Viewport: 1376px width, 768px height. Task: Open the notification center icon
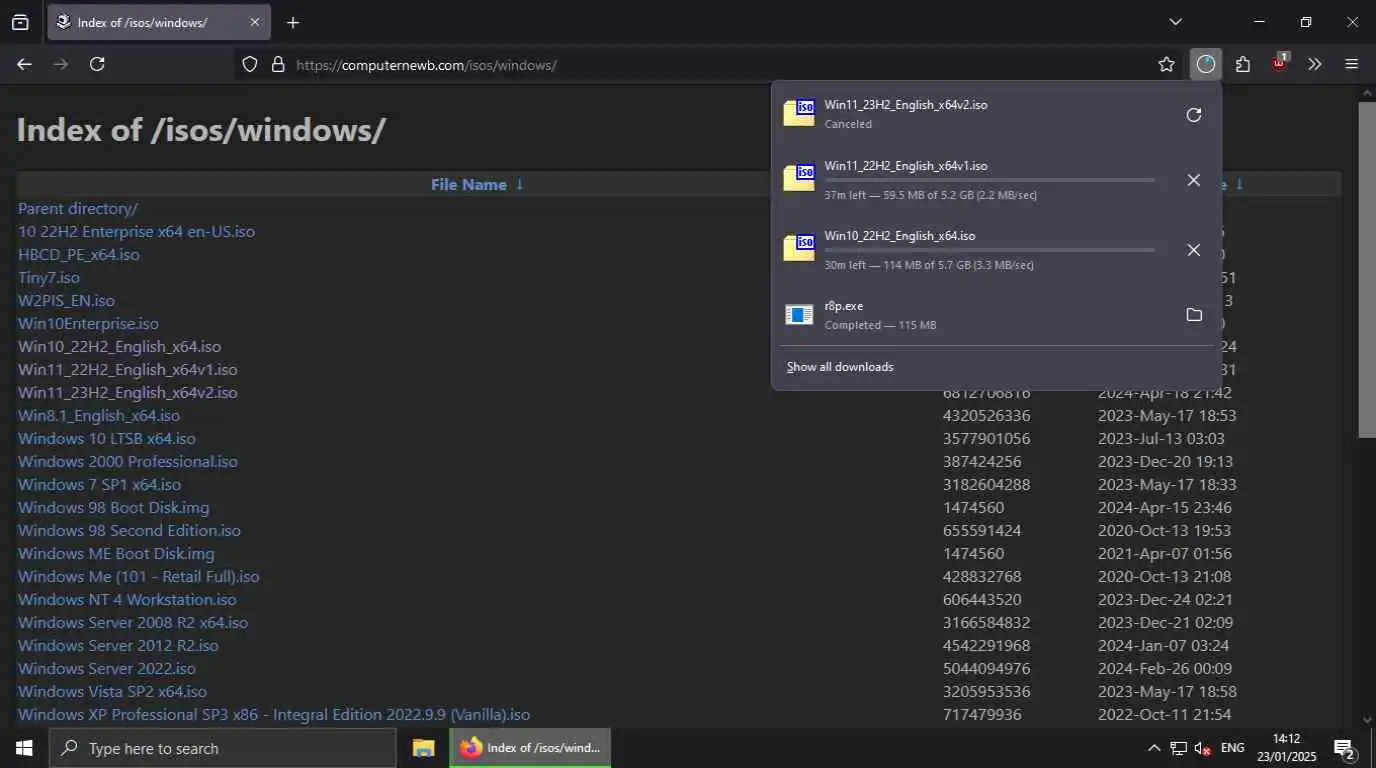click(x=1344, y=749)
